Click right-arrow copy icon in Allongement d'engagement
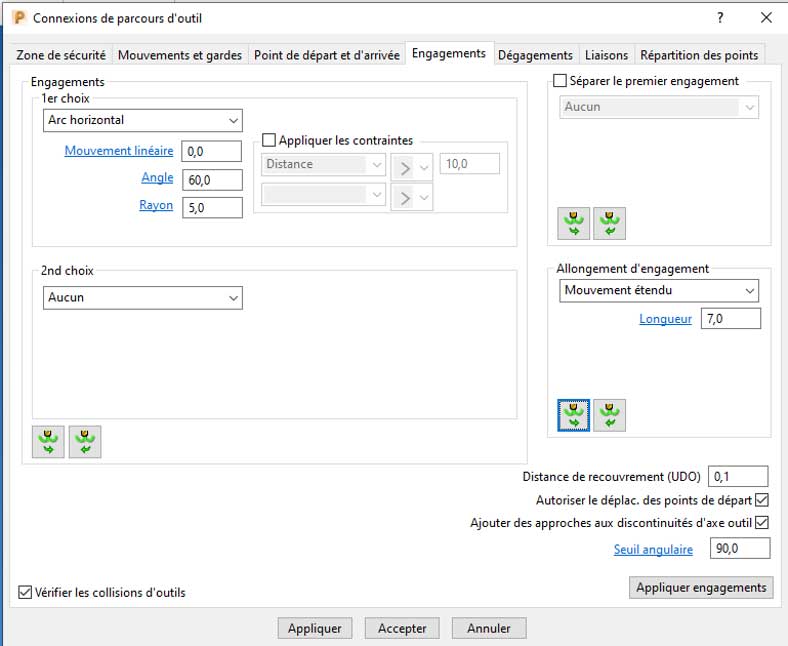The width and height of the screenshot is (788, 646). [573, 414]
